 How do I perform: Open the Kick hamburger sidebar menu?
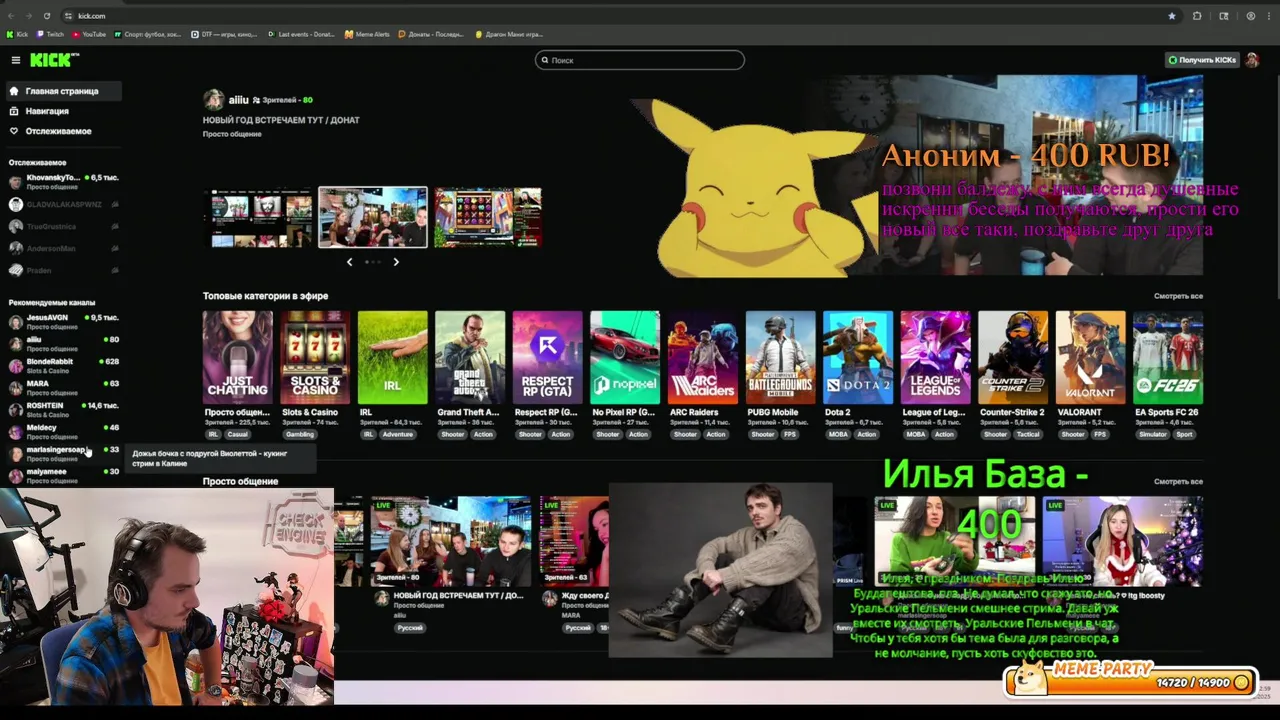click(x=15, y=60)
